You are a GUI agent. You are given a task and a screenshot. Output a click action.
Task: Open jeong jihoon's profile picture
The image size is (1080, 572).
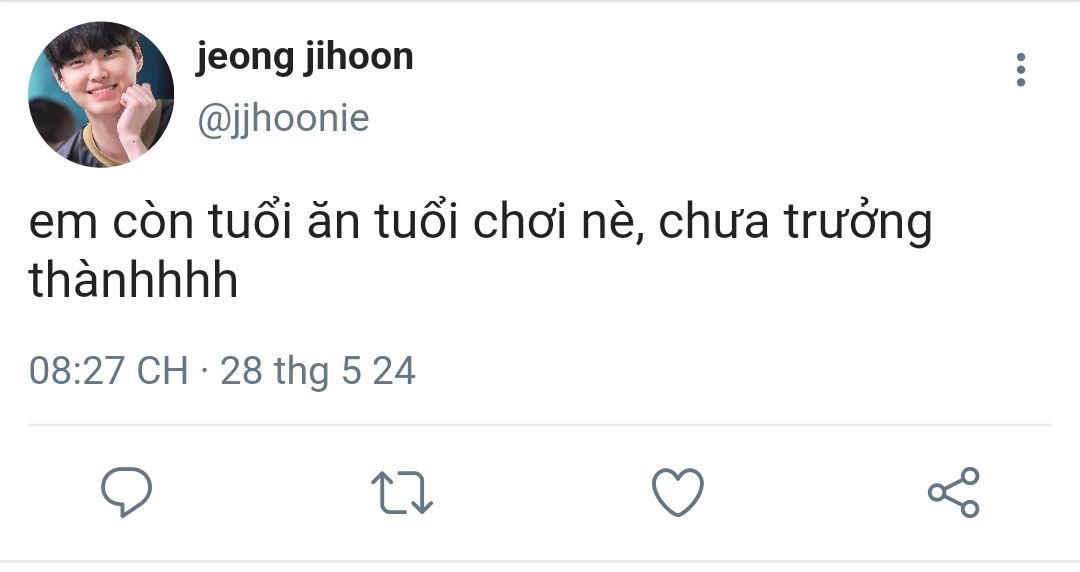tap(101, 94)
